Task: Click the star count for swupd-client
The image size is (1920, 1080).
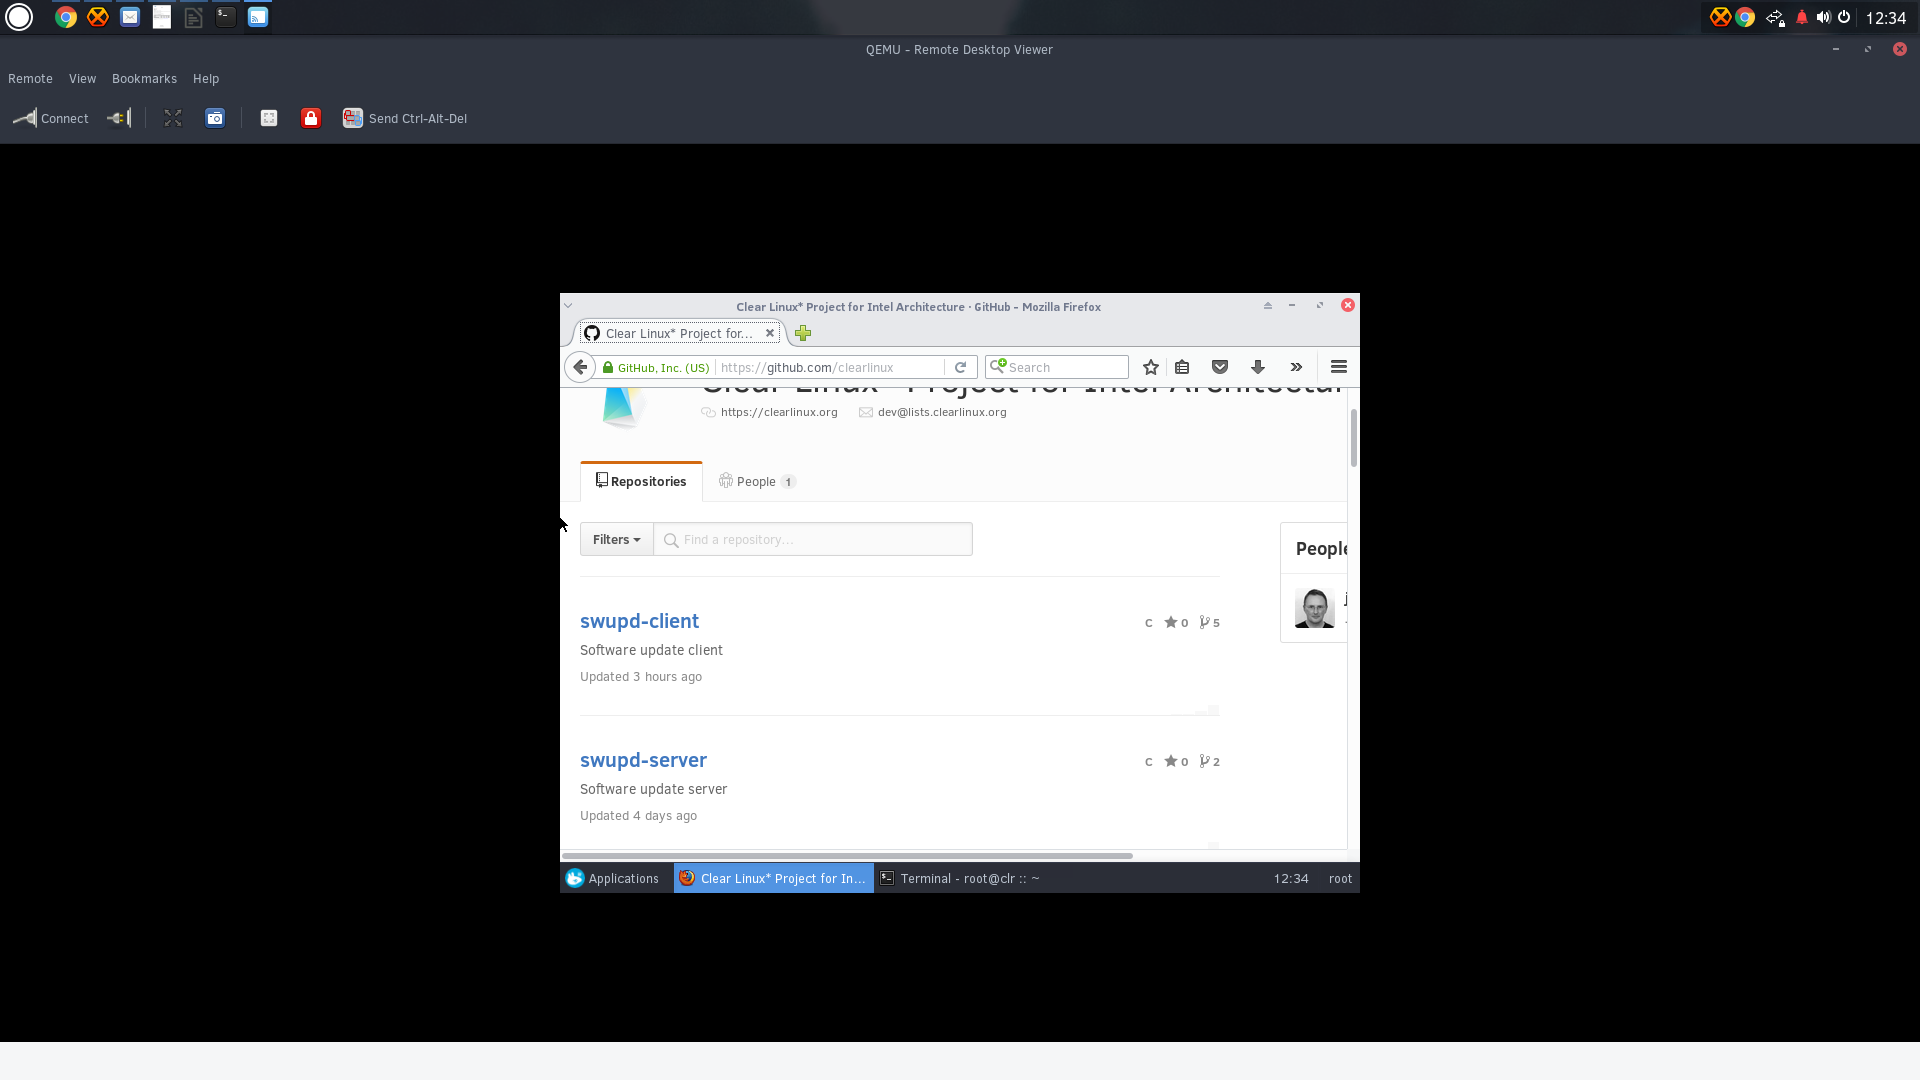Action: [1176, 622]
